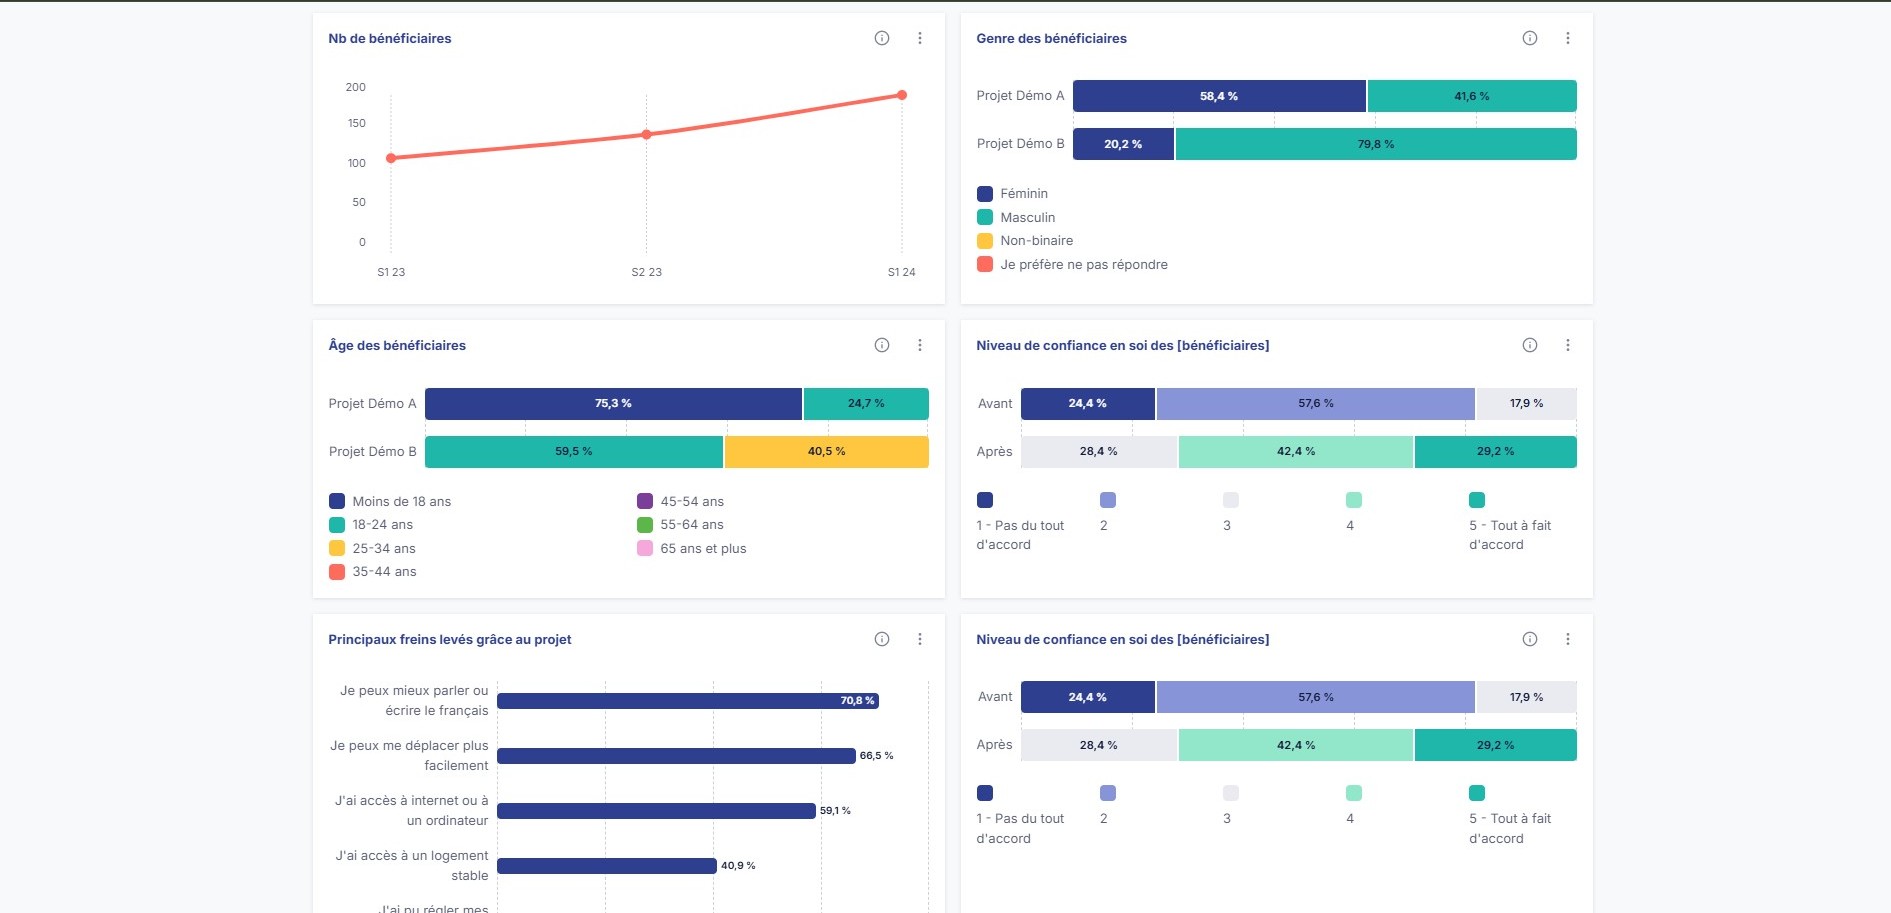Click info icon on Nb de bénéficiaires card
The height and width of the screenshot is (913, 1891).
click(x=882, y=38)
